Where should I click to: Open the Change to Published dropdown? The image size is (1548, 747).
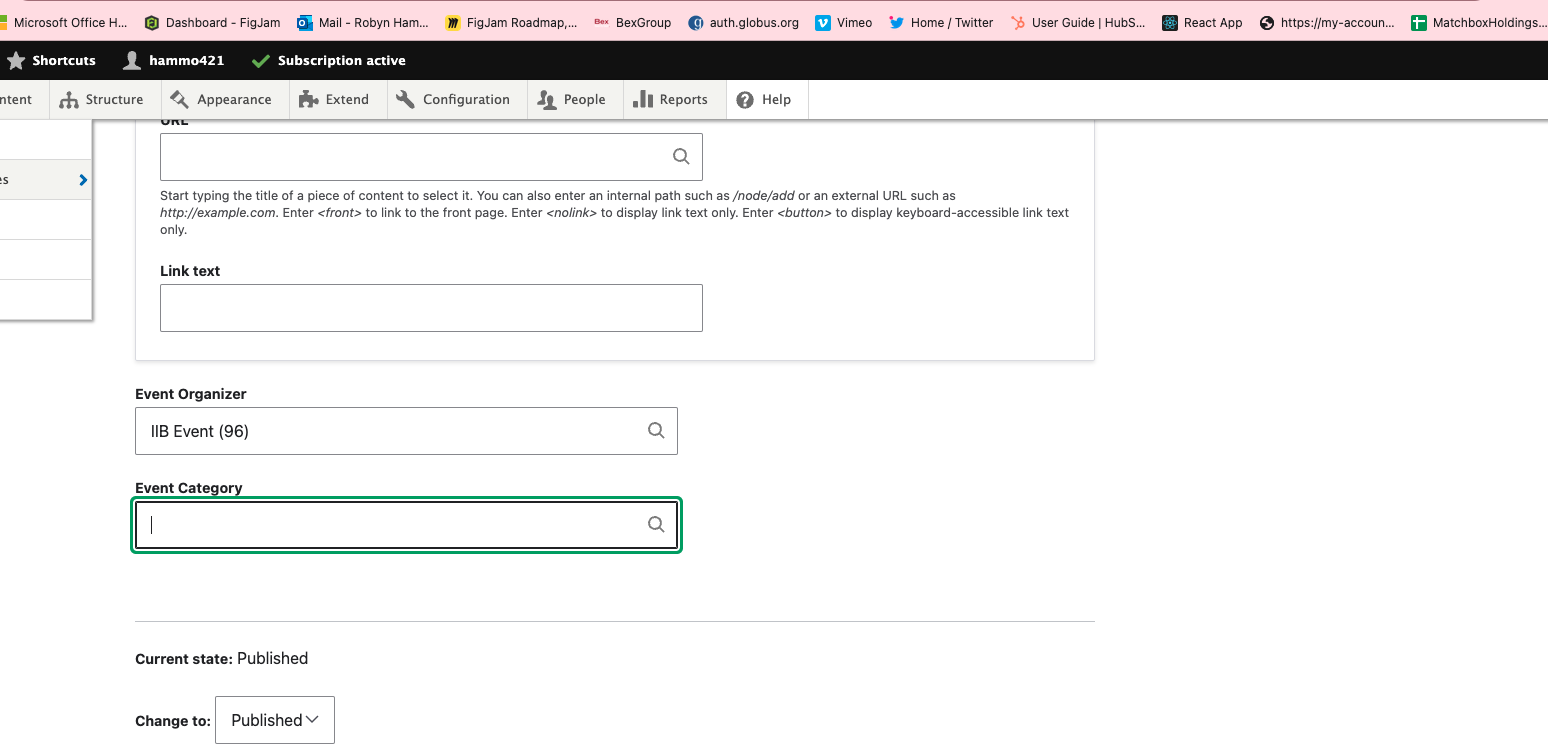pos(275,720)
